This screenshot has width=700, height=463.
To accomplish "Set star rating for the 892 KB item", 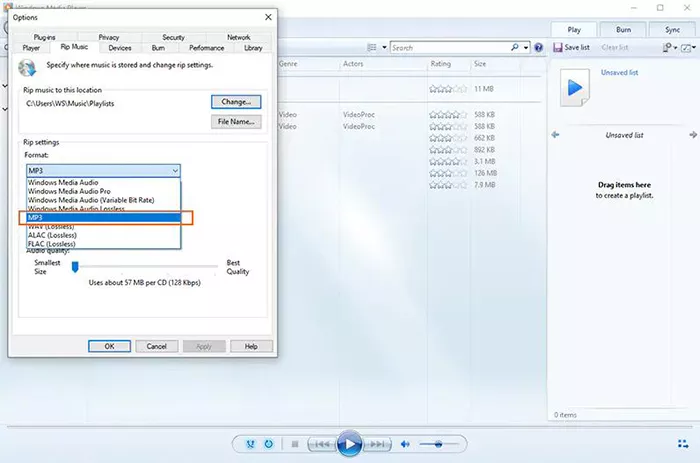I will click(x=448, y=150).
